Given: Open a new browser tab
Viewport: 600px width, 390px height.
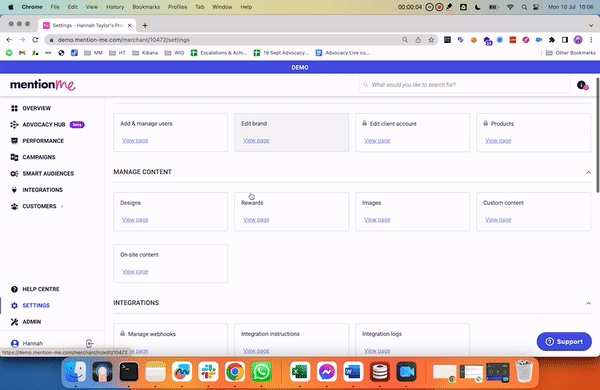Looking at the screenshot, I should pos(145,25).
